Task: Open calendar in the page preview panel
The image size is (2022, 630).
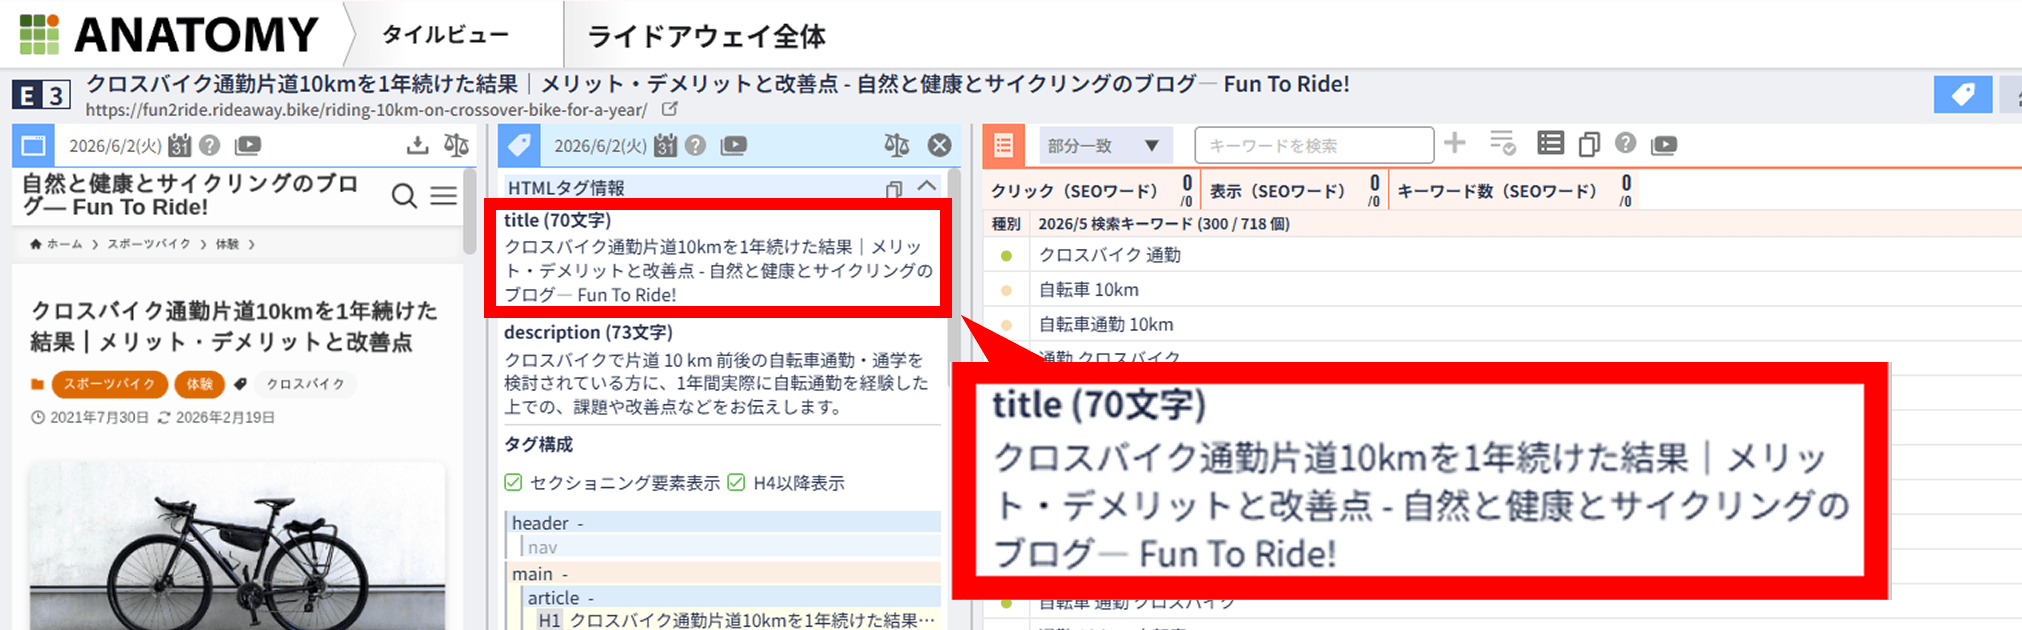Action: click(x=180, y=146)
